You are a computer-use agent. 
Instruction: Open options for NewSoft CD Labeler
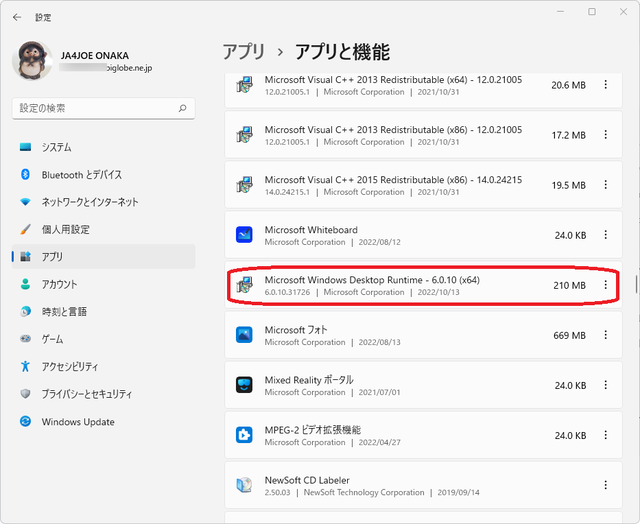click(x=606, y=485)
